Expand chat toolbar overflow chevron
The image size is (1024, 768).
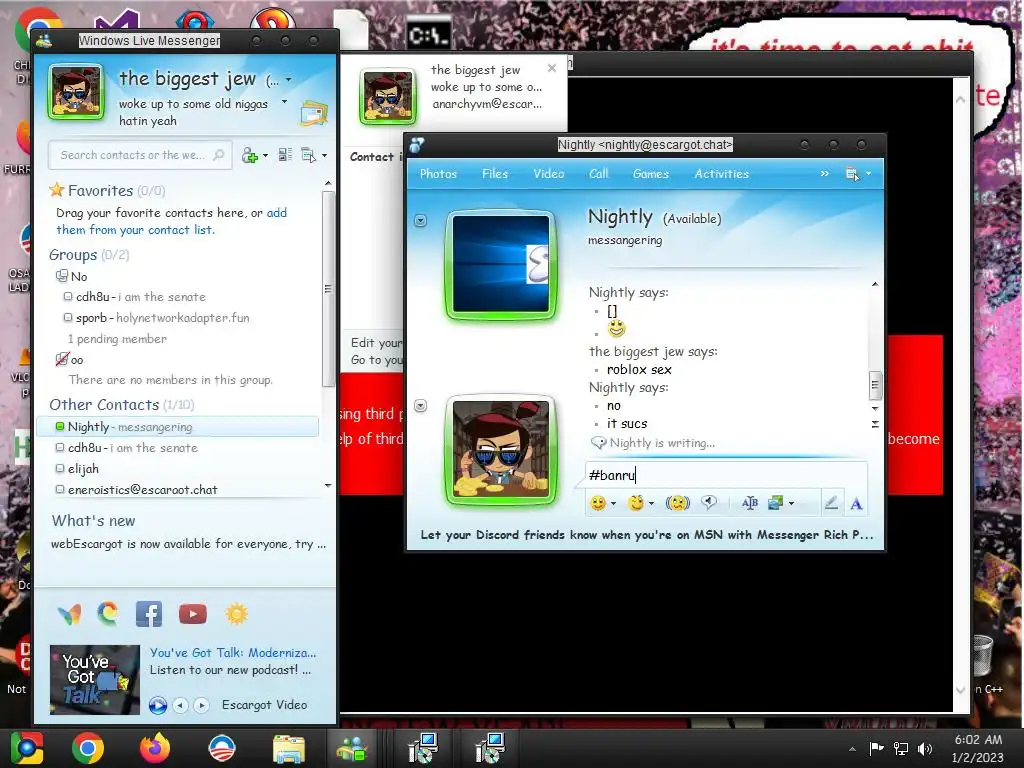point(824,174)
